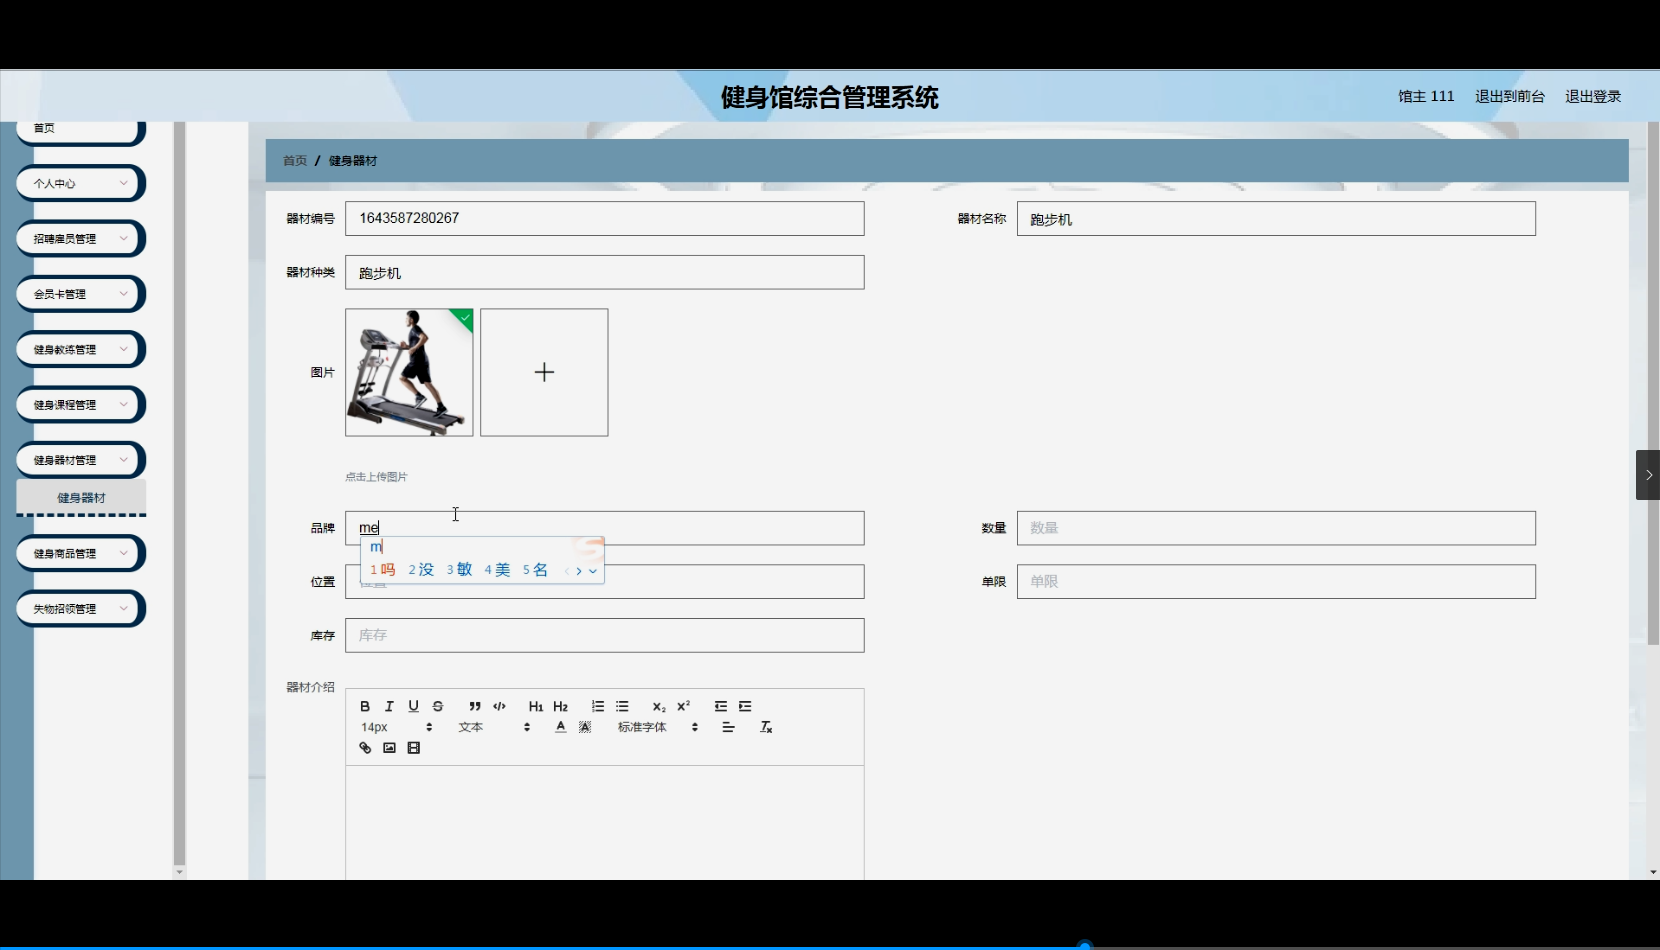The image size is (1660, 950).
Task: Choose IME candidate 3 敏
Action: (x=459, y=570)
